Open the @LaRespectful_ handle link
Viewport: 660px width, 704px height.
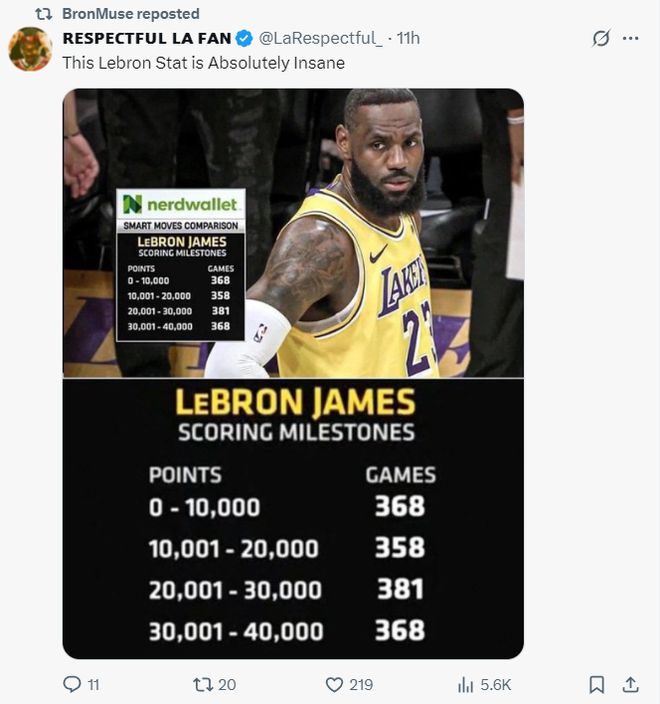point(321,39)
